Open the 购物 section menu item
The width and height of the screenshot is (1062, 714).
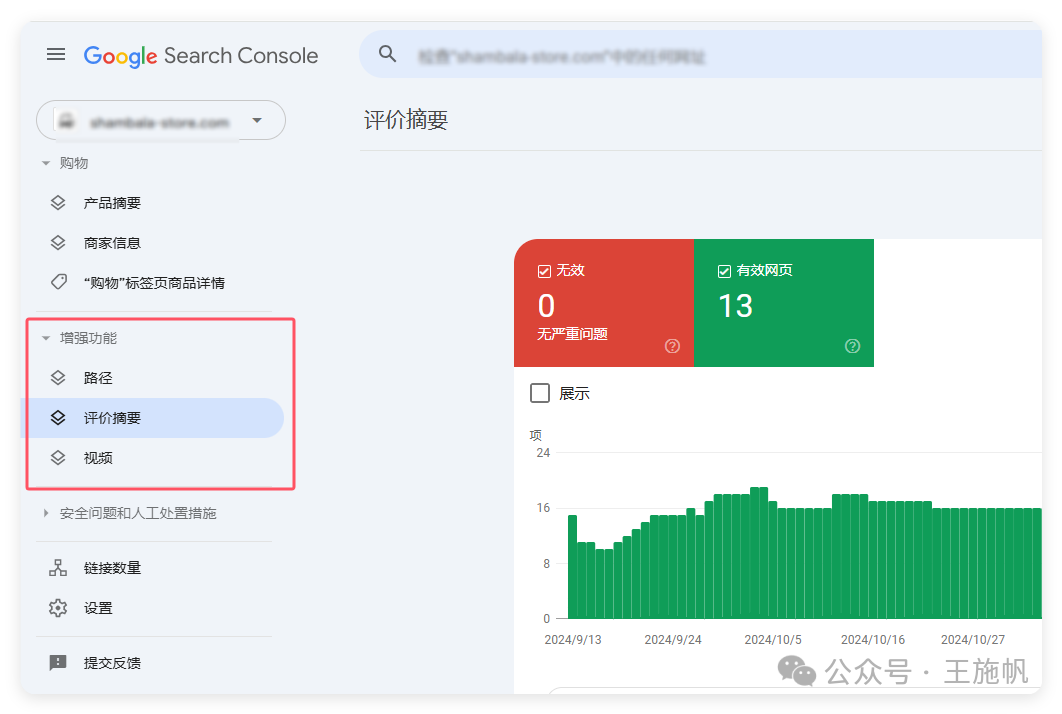[72, 163]
